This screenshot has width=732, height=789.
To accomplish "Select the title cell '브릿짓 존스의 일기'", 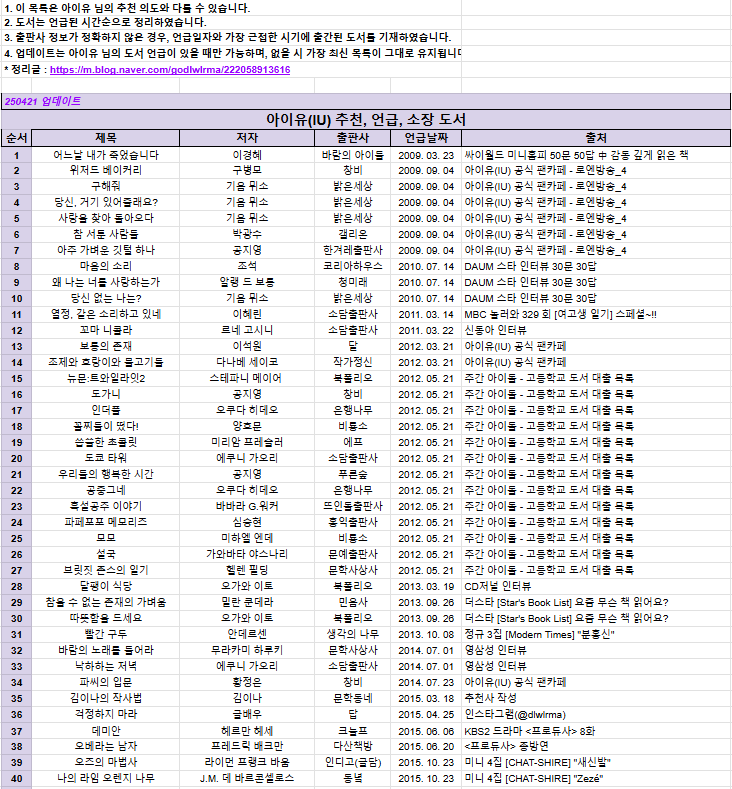I will tap(106, 571).
